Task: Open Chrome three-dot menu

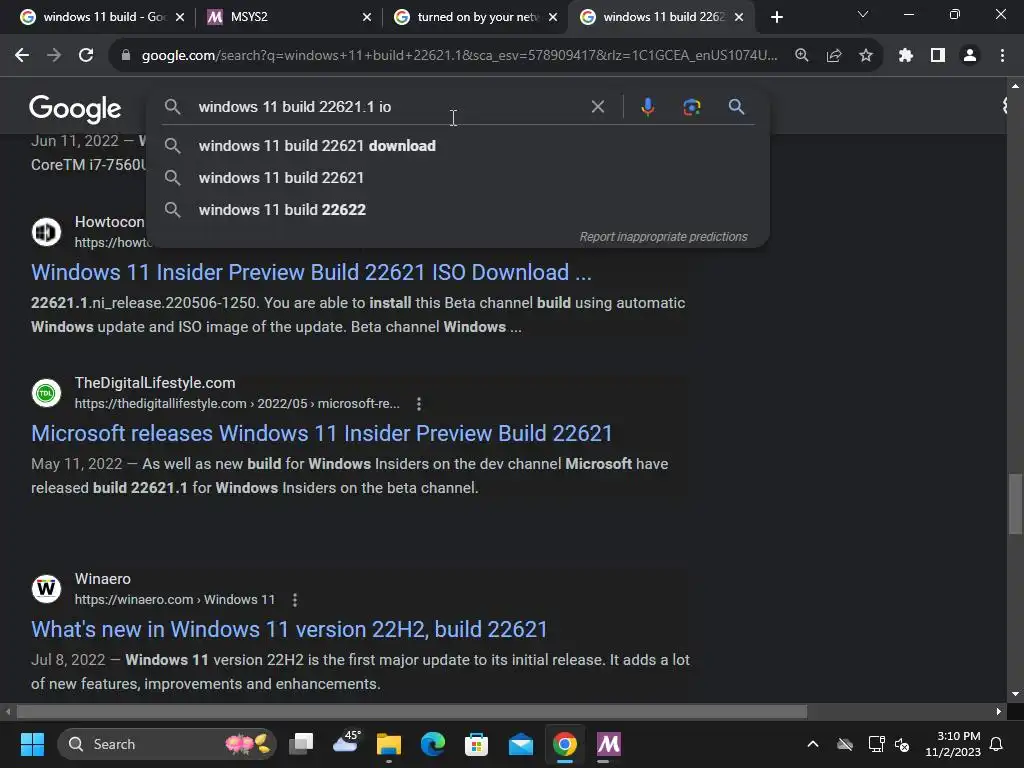Action: point(1002,56)
